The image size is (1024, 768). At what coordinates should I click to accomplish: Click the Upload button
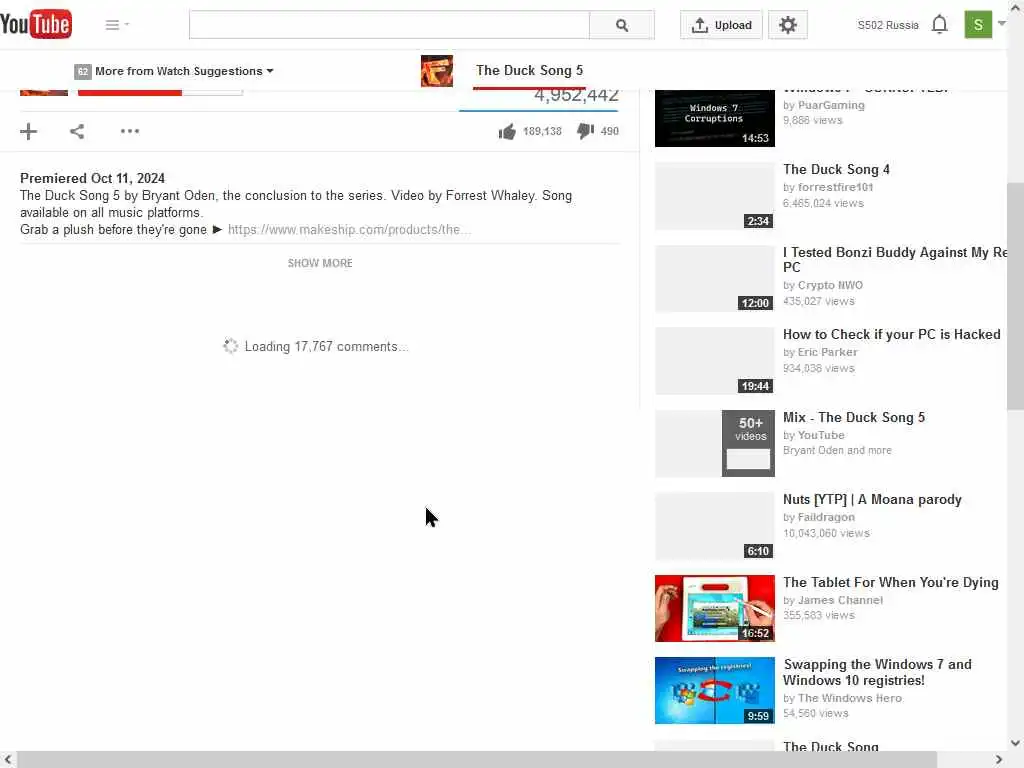click(x=721, y=25)
